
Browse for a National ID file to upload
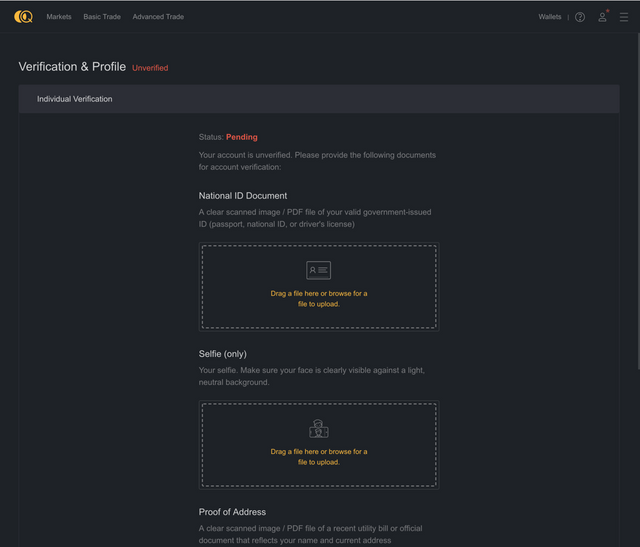(319, 299)
